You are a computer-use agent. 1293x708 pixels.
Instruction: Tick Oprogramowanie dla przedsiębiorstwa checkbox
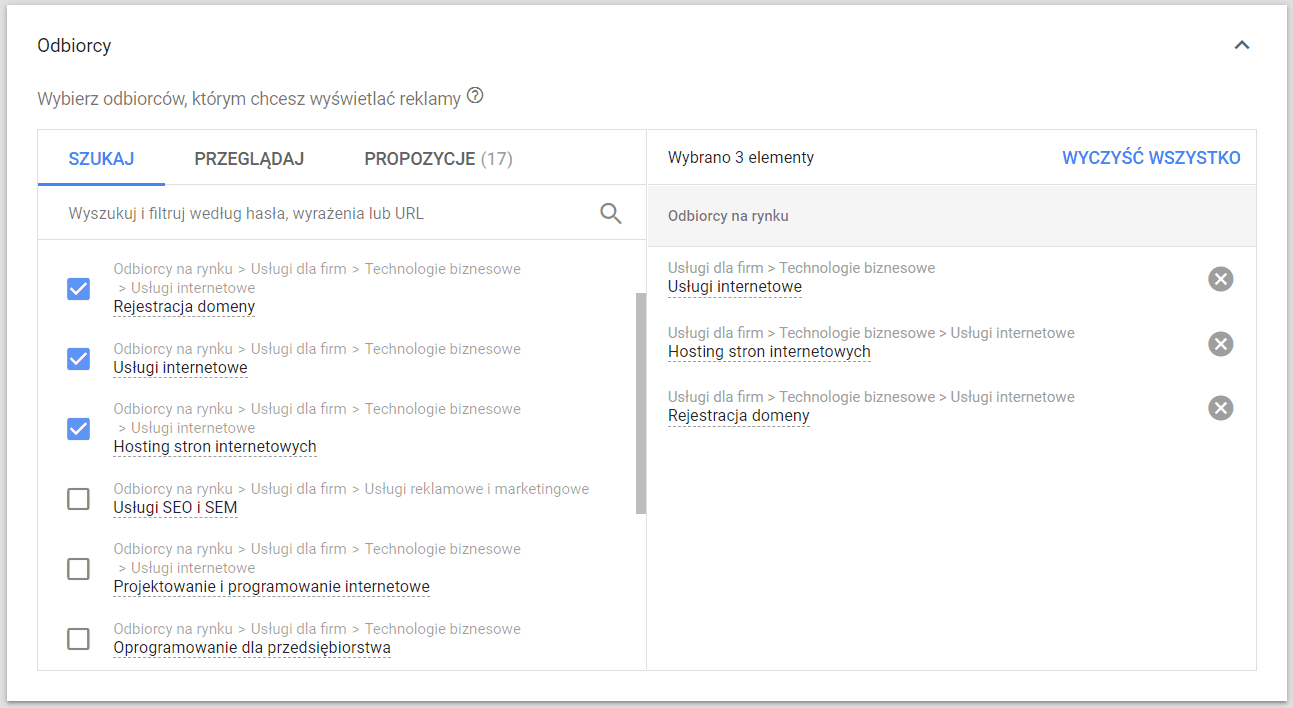pyautogui.click(x=78, y=639)
